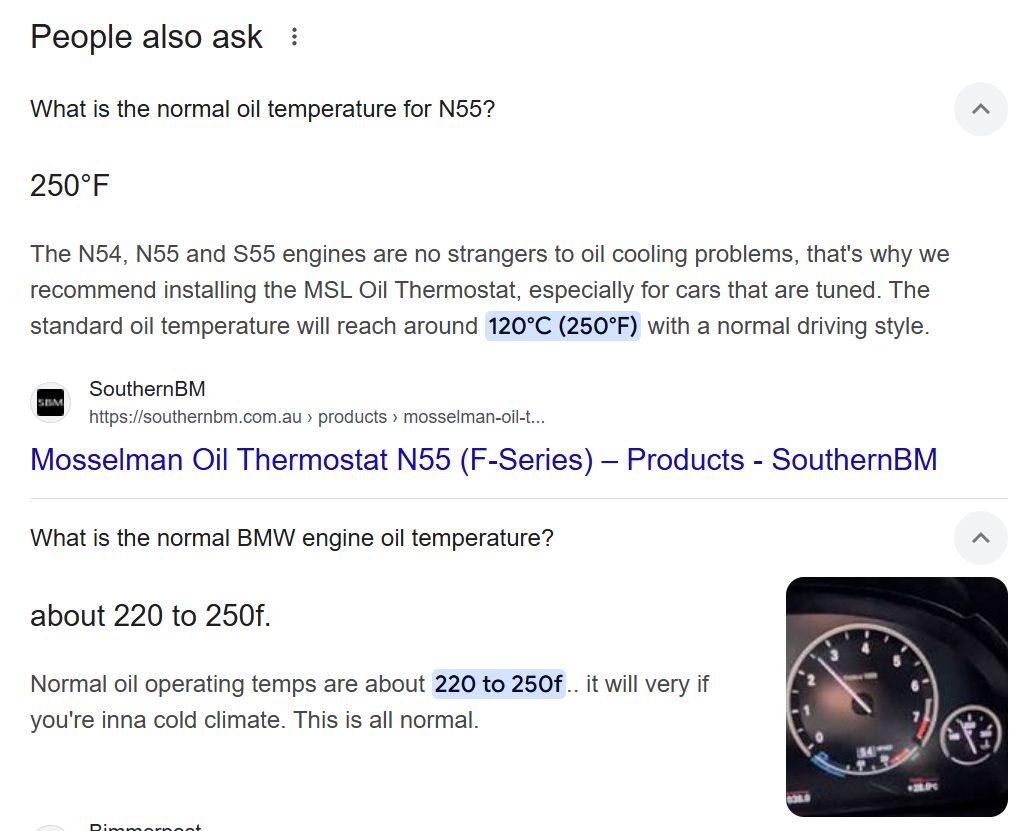The image size is (1034, 831).
Task: Open the three-dot menu beside People also ask
Action: pos(294,37)
